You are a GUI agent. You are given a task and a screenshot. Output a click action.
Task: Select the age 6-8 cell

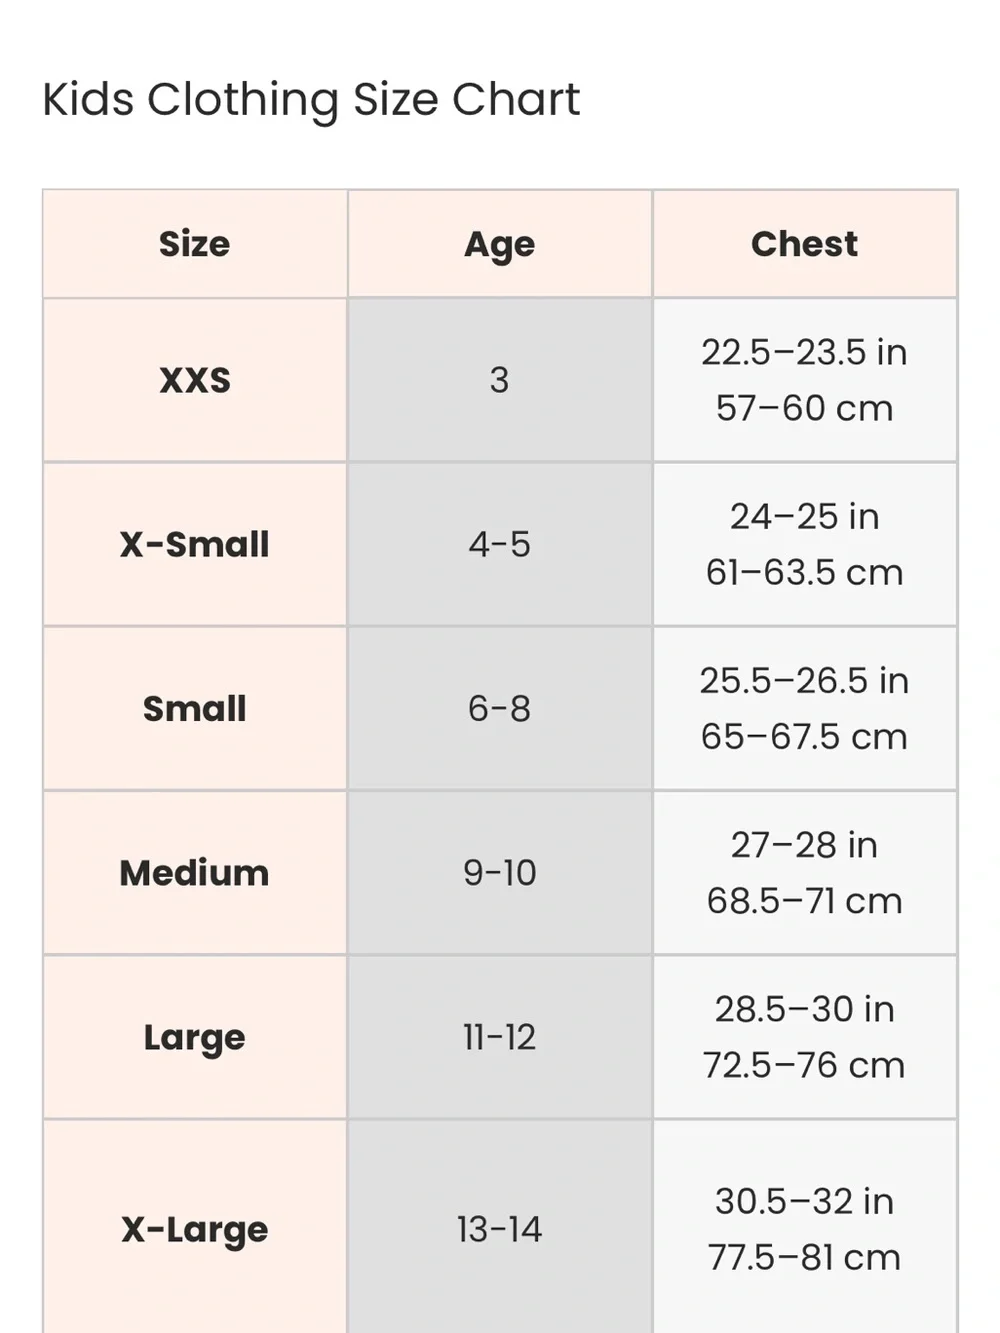(500, 709)
